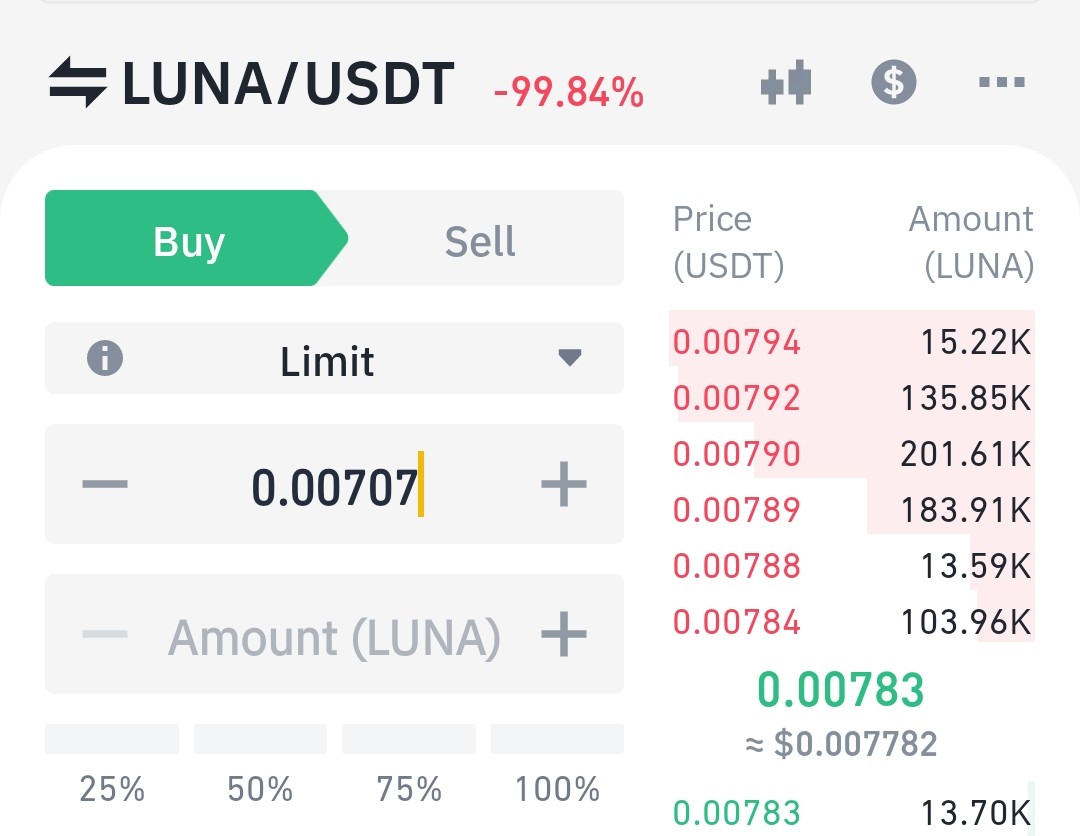Tap the dollar sign coin icon

(893, 82)
